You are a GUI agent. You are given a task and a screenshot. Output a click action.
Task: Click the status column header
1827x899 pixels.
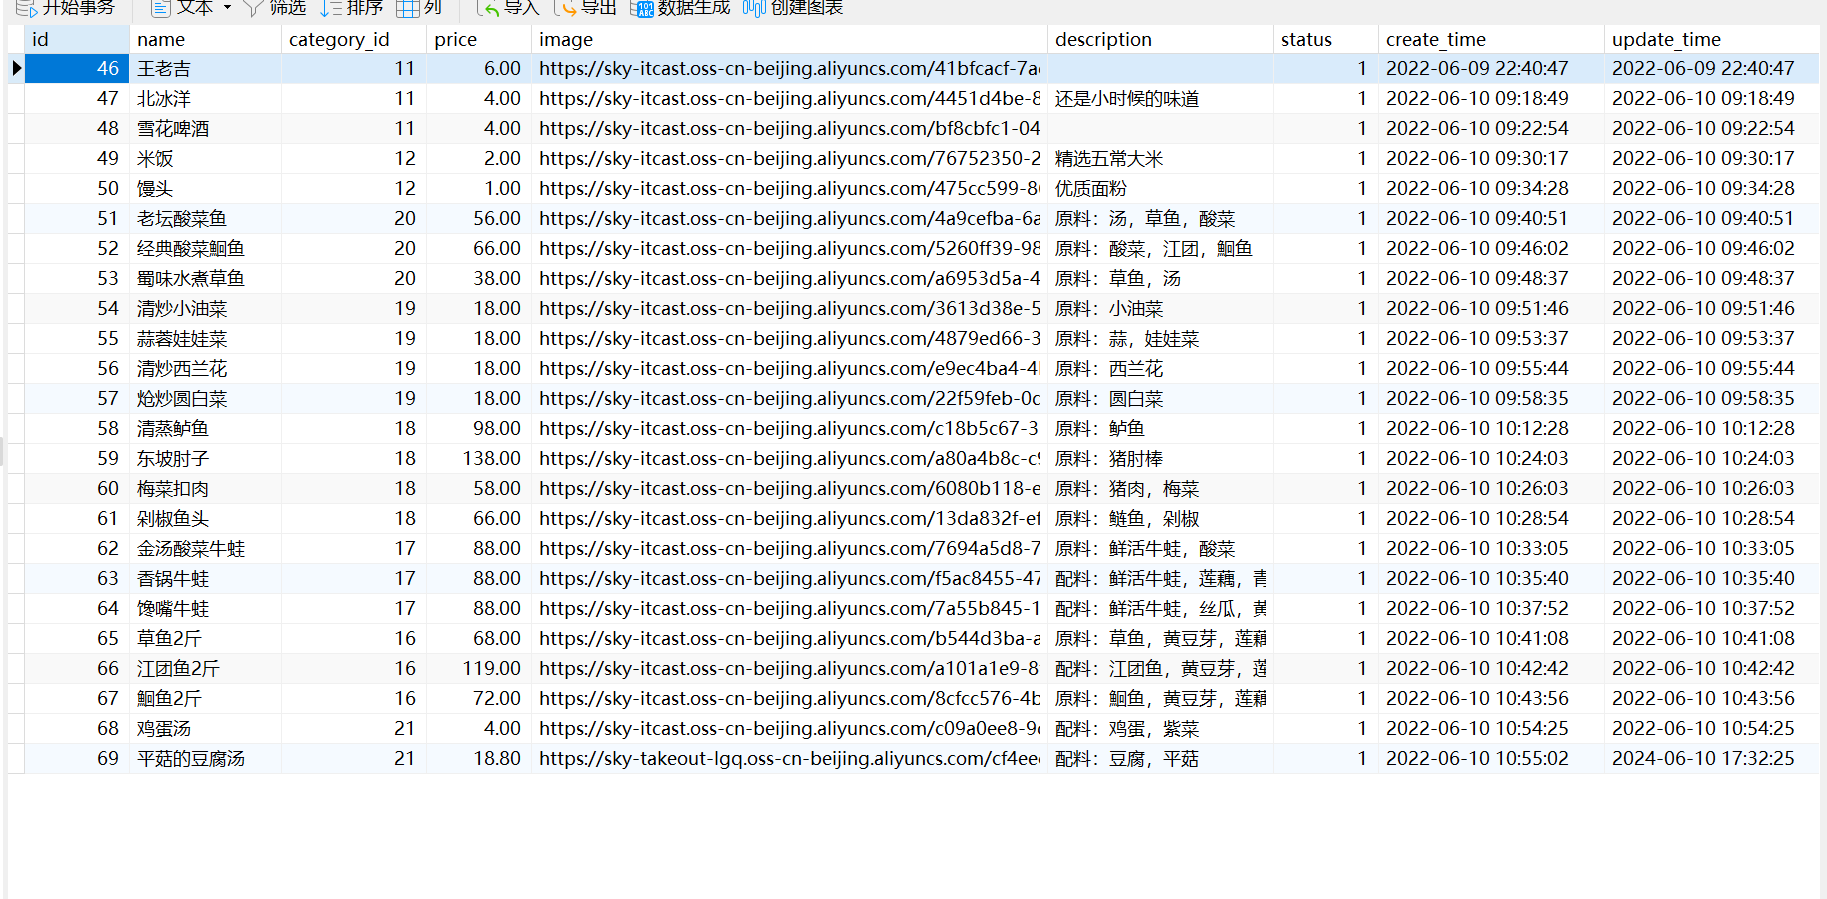pos(1326,39)
